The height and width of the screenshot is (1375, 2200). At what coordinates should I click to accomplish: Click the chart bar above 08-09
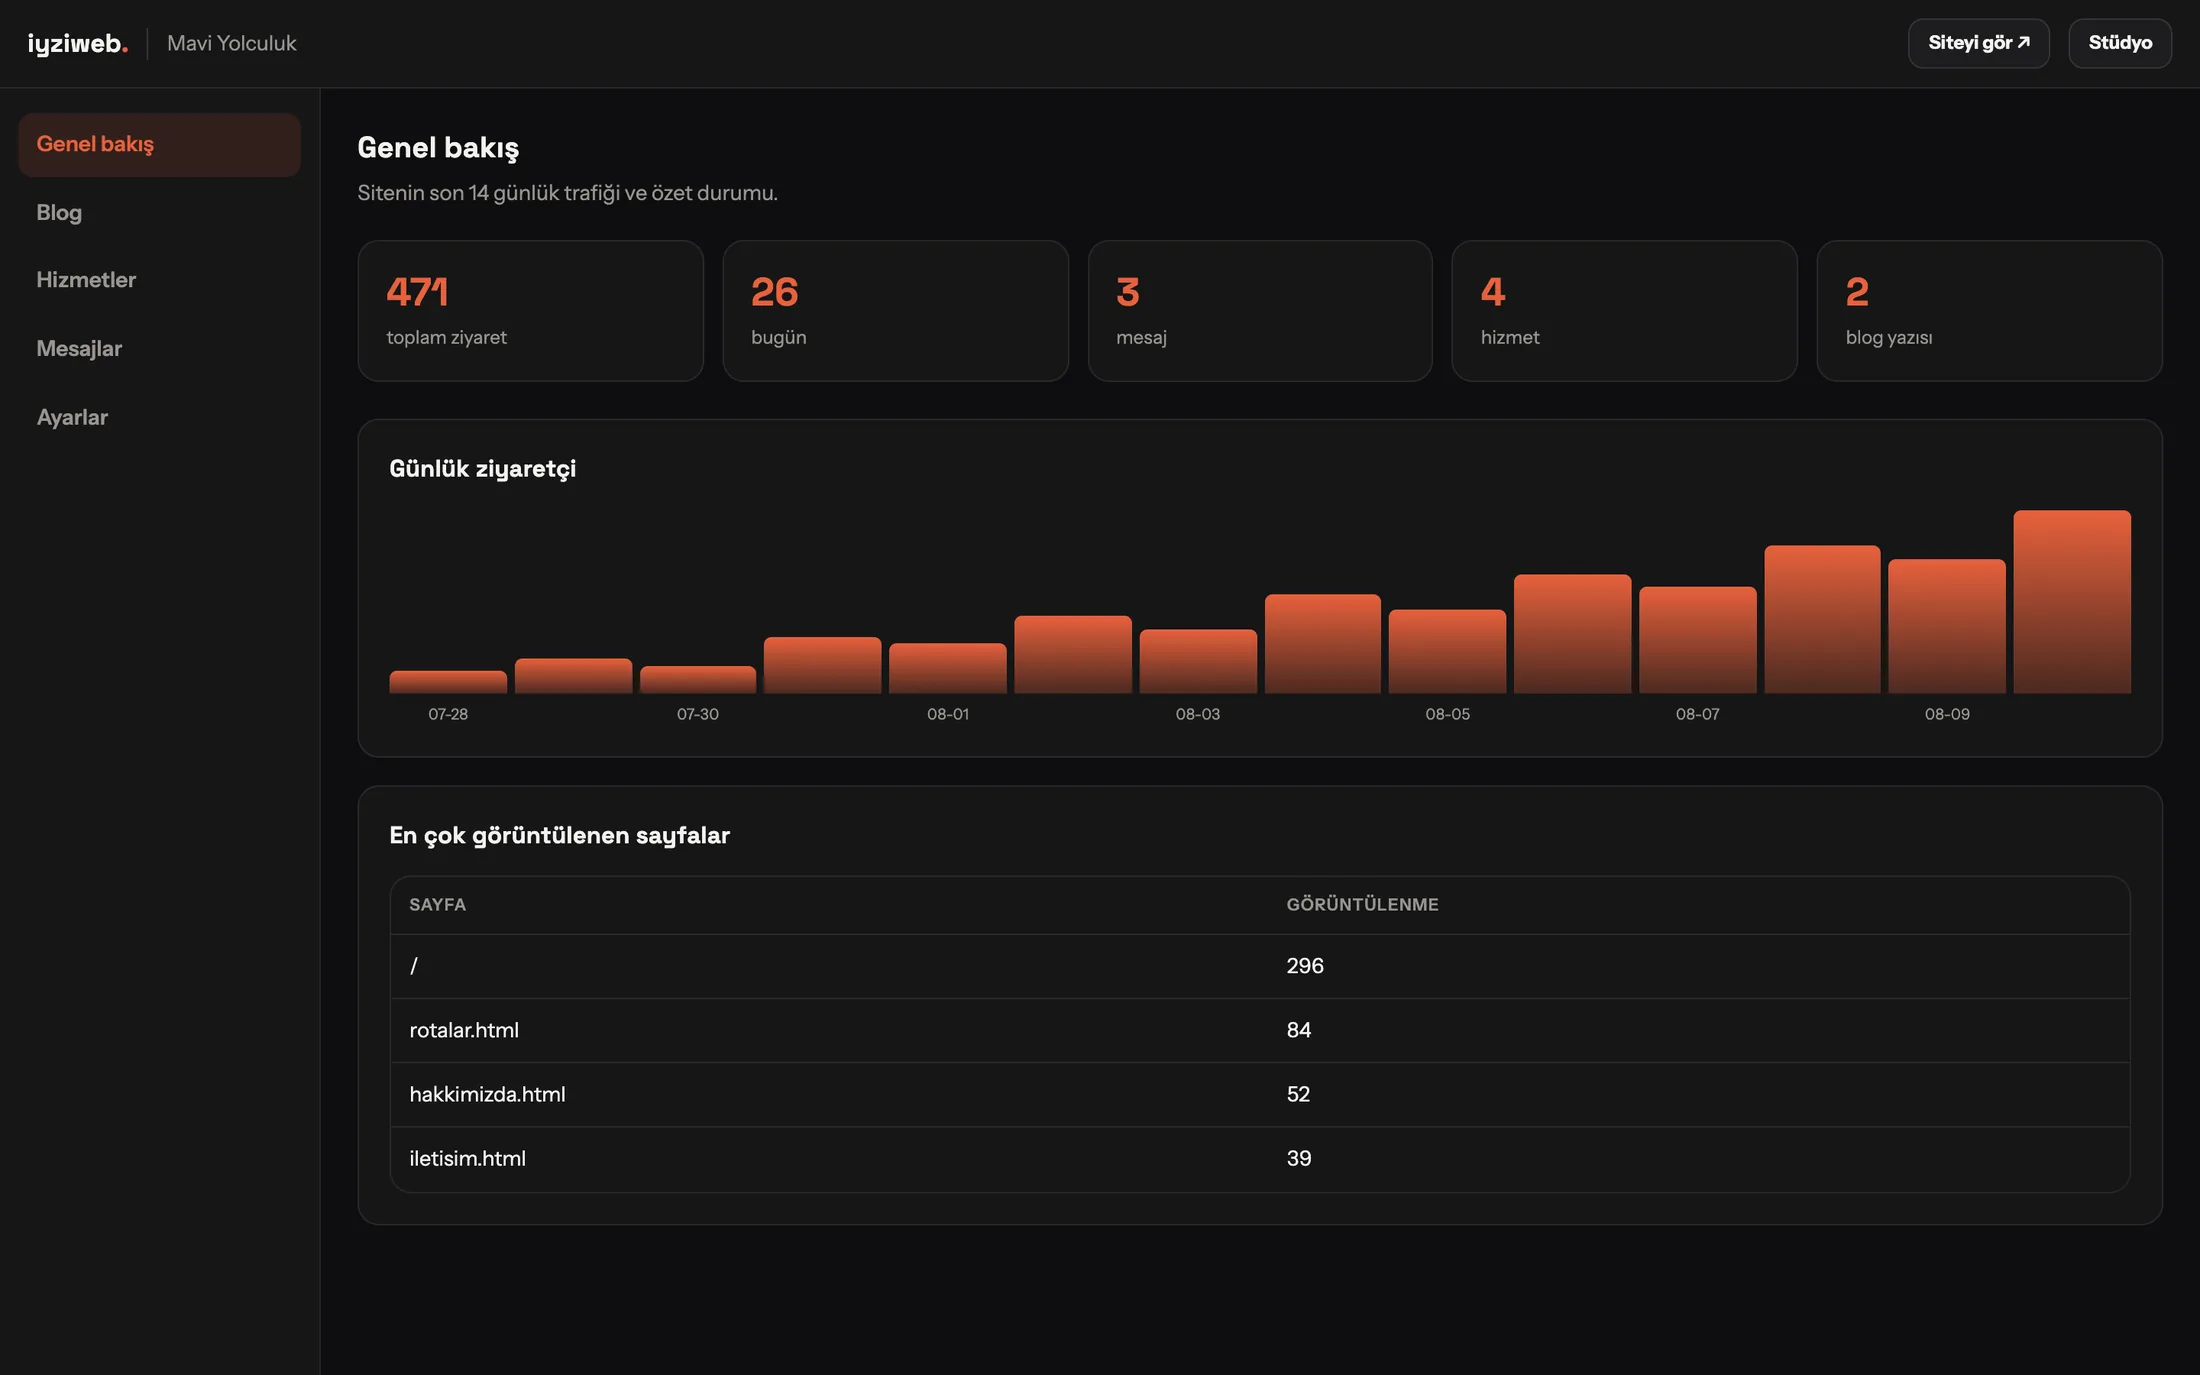pos(1946,626)
